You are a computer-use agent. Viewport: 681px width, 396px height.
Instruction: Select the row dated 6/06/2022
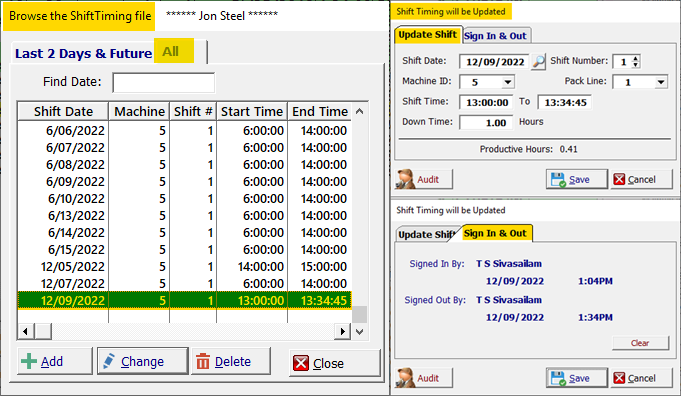(185, 131)
